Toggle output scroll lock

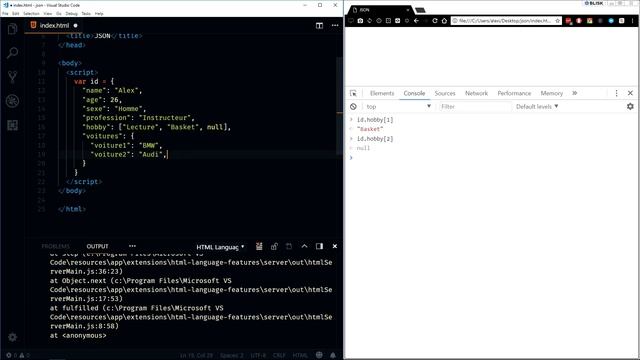274,246
